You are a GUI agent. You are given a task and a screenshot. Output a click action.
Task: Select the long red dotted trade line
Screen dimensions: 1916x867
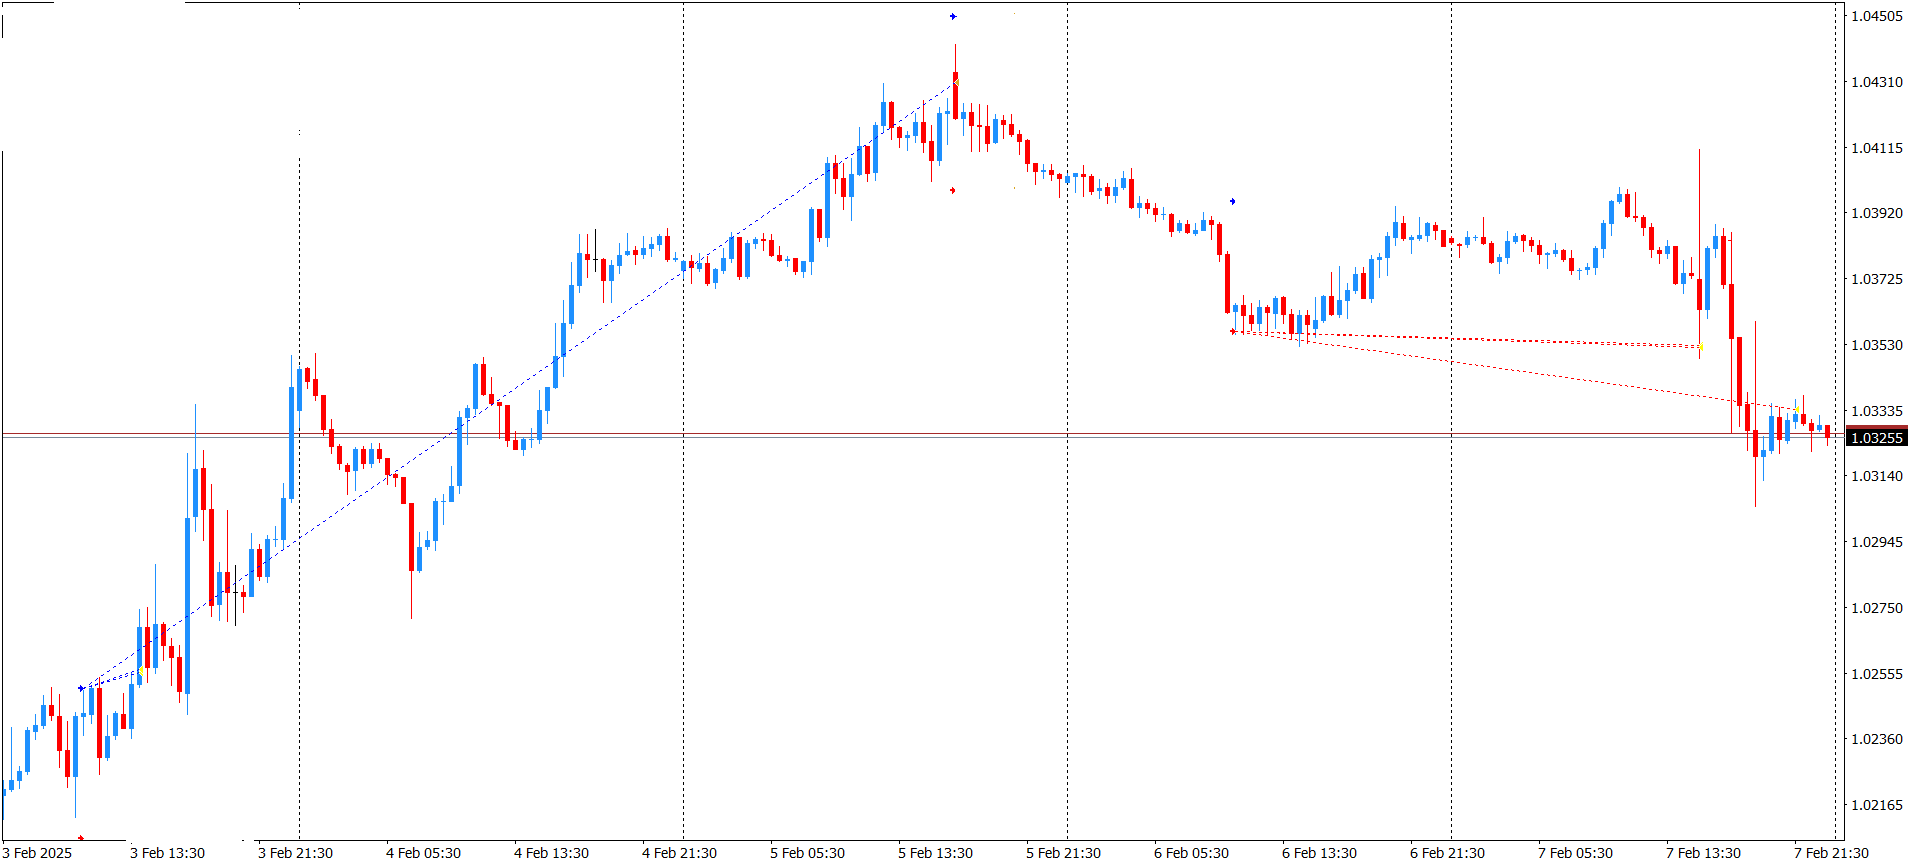pos(1515,370)
